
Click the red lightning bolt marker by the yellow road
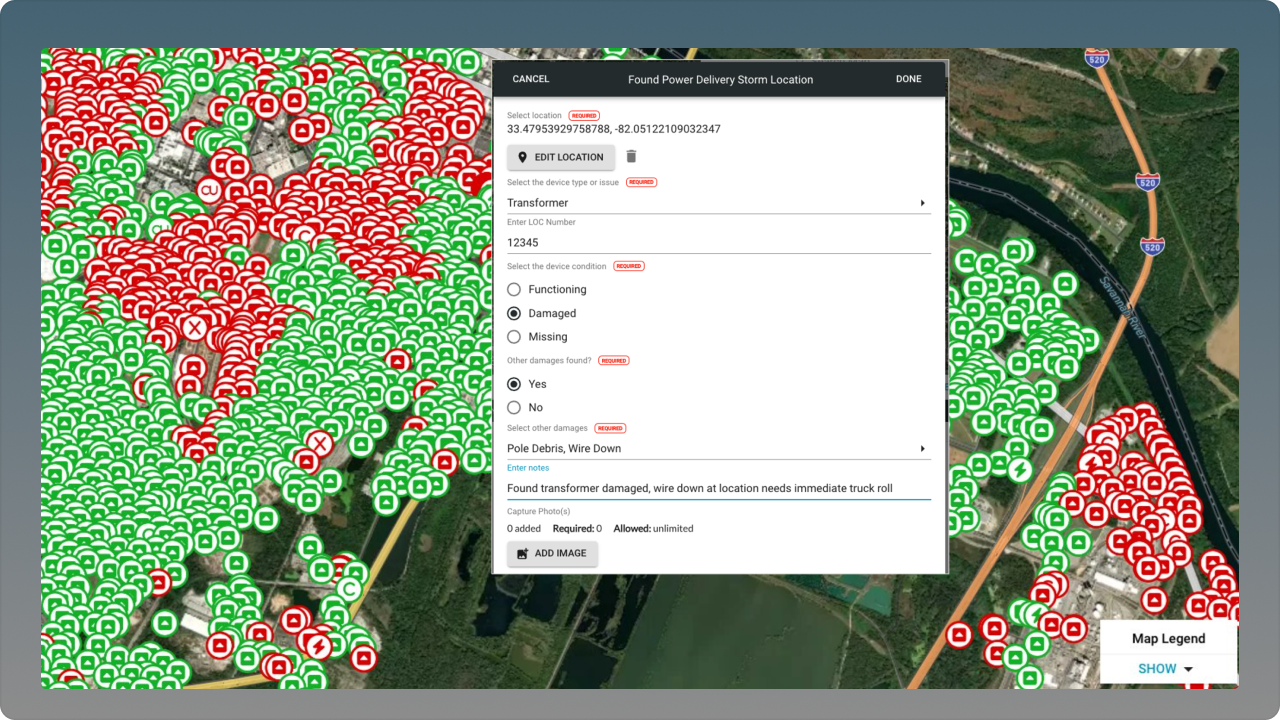pyautogui.click(x=318, y=645)
